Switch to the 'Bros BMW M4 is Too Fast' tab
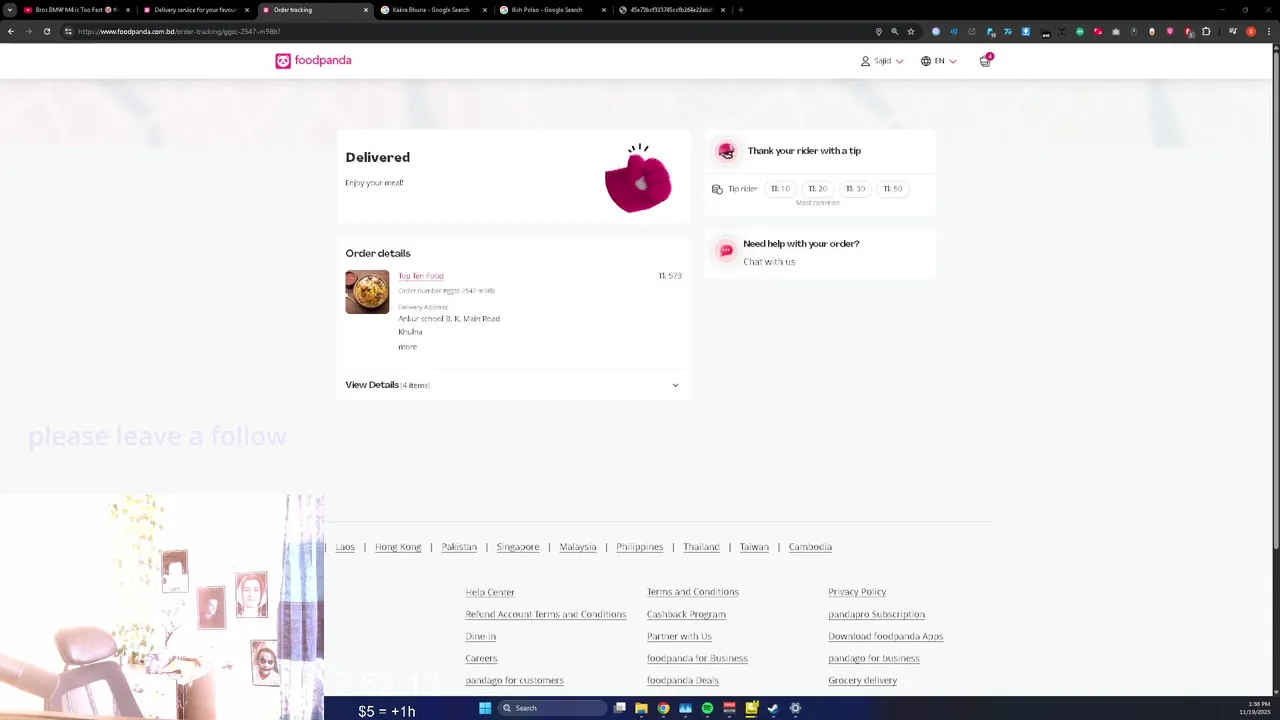This screenshot has height=720, width=1280. [76, 10]
